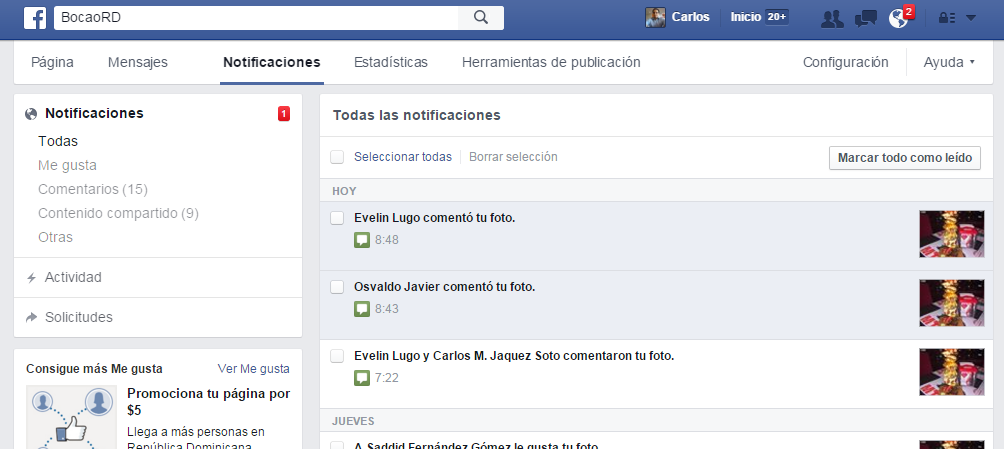Click the arrow icon beside Solicitudes
Screen dimensions: 1004x449
click(31, 317)
